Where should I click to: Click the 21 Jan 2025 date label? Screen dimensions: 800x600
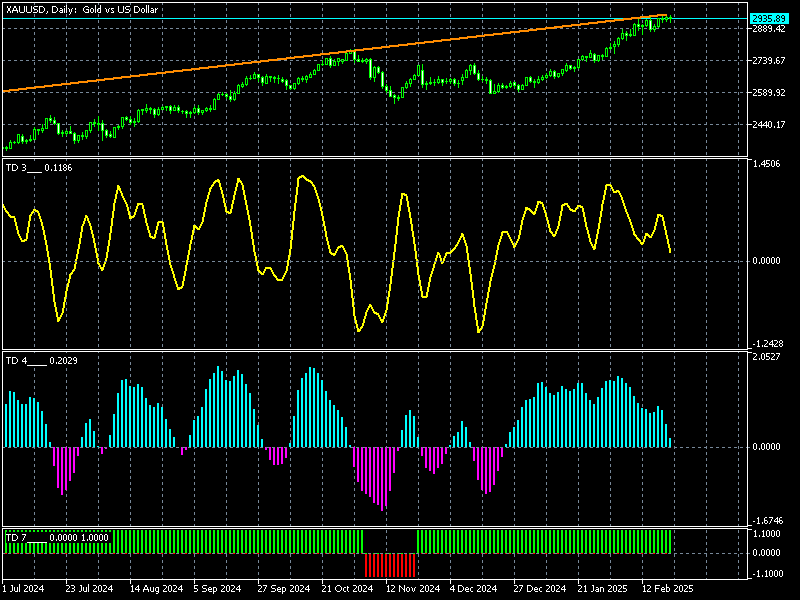click(603, 589)
